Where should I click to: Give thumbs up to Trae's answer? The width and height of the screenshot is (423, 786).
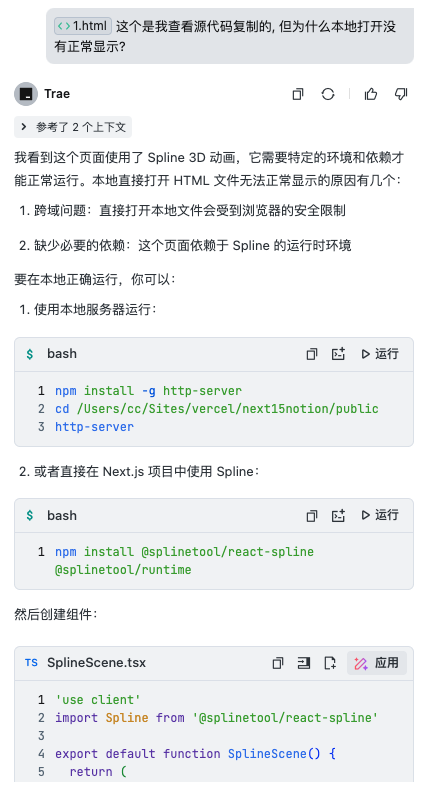pos(371,94)
